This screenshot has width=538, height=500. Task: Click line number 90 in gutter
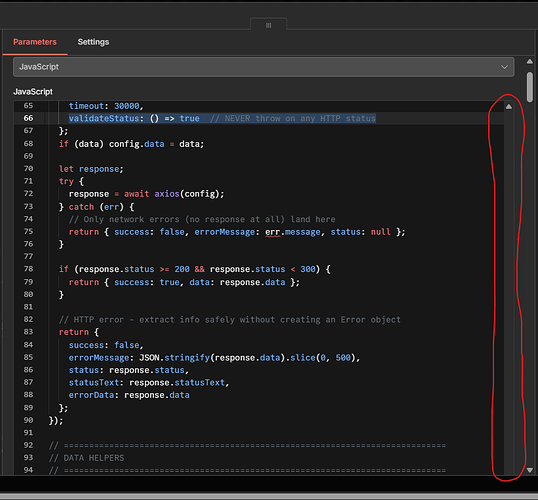[28, 420]
